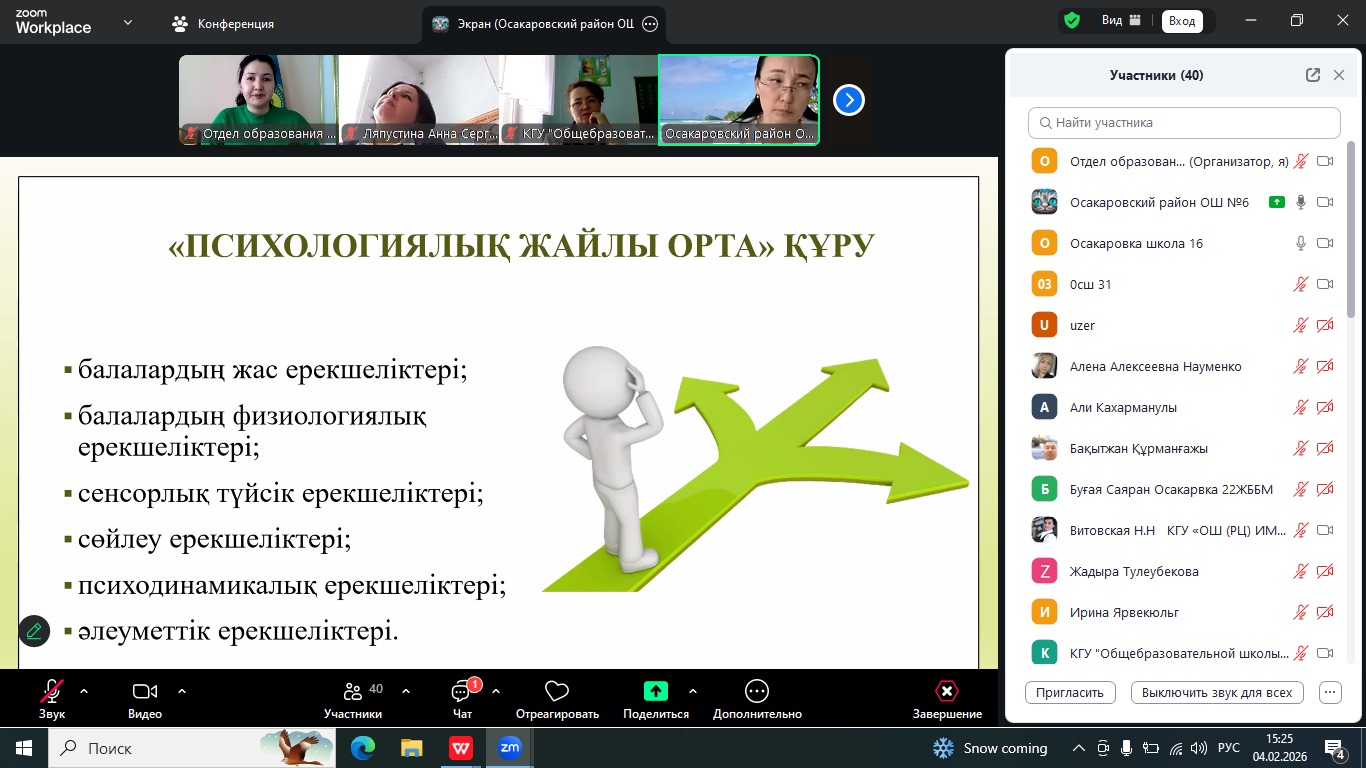Toggle microphone for Осакаровка школа 16

1301,243
